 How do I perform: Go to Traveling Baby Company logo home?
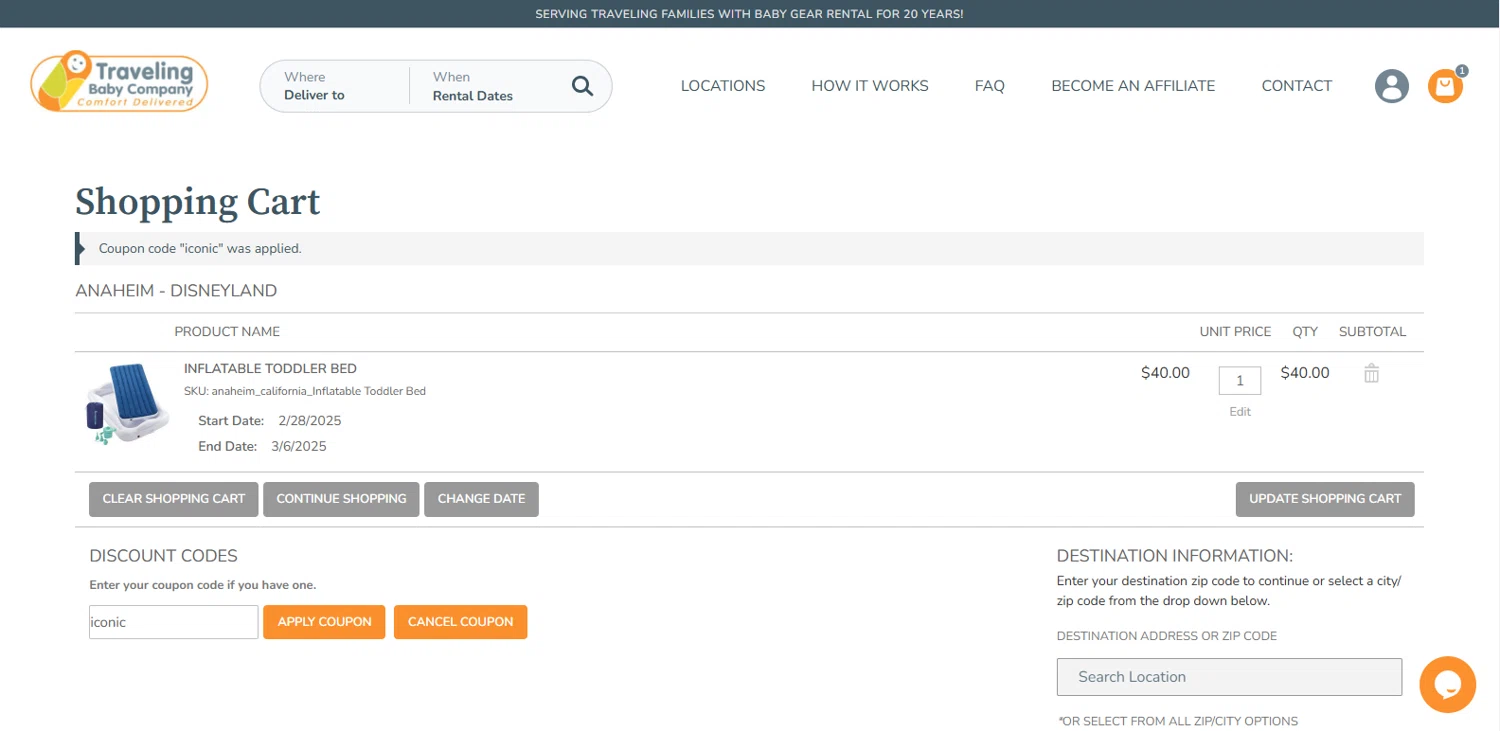119,82
